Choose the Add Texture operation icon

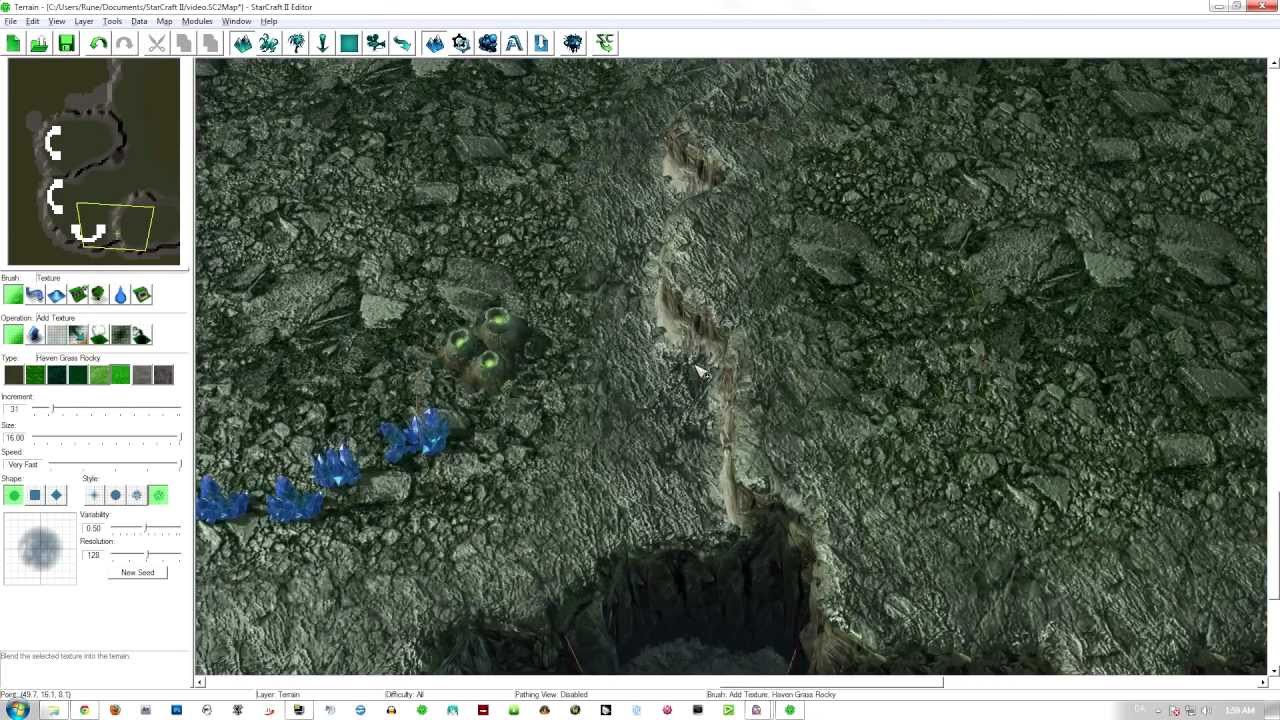point(13,335)
